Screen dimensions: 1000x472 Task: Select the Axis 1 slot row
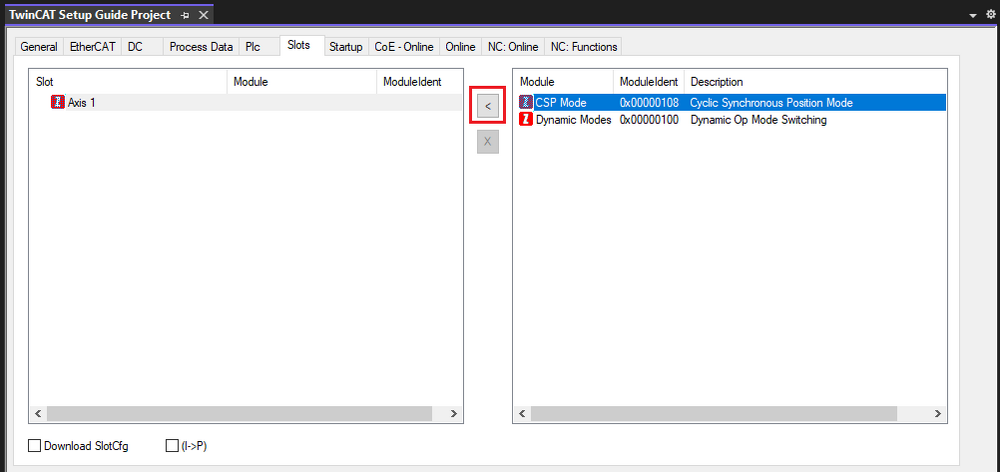click(246, 102)
